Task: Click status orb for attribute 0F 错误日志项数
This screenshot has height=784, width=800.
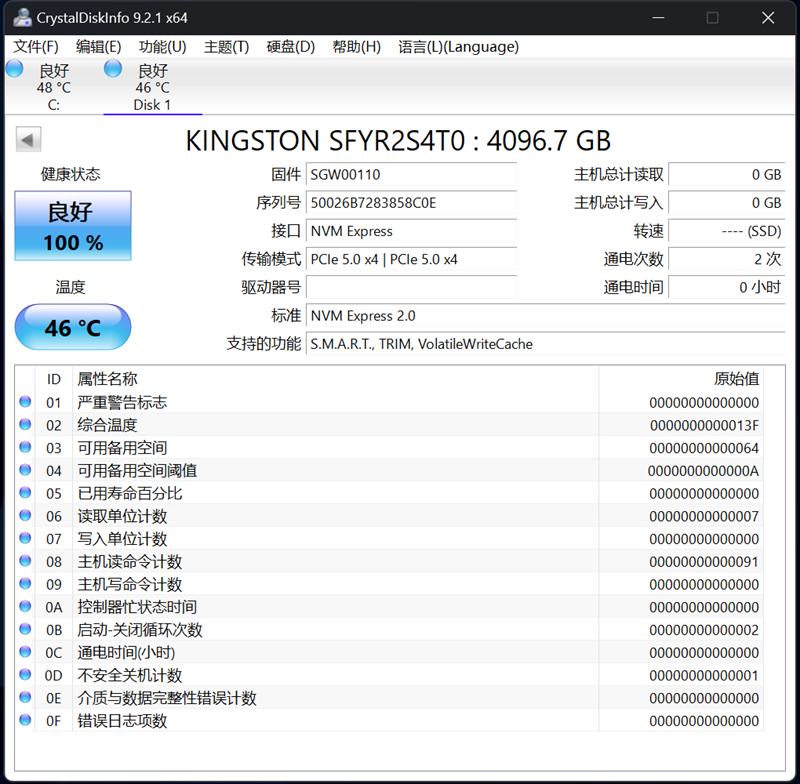Action: pyautogui.click(x=26, y=720)
